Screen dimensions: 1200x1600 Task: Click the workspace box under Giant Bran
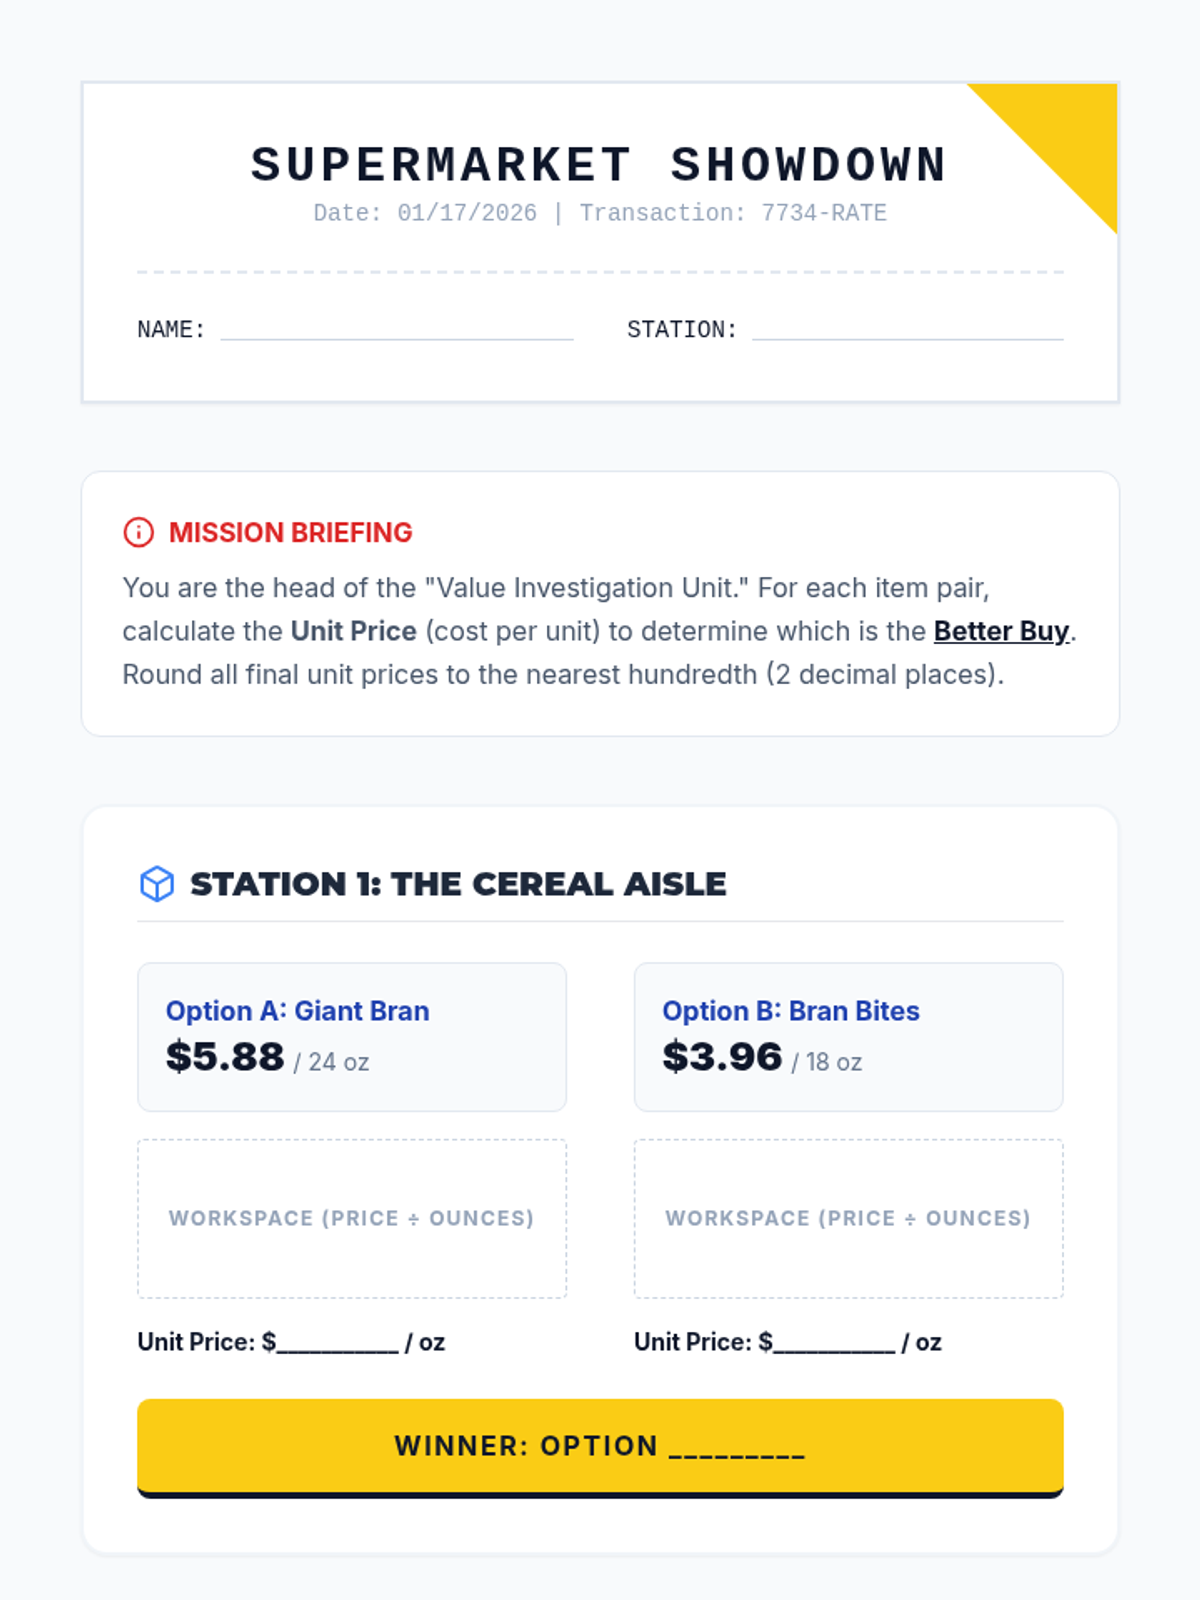click(352, 1219)
